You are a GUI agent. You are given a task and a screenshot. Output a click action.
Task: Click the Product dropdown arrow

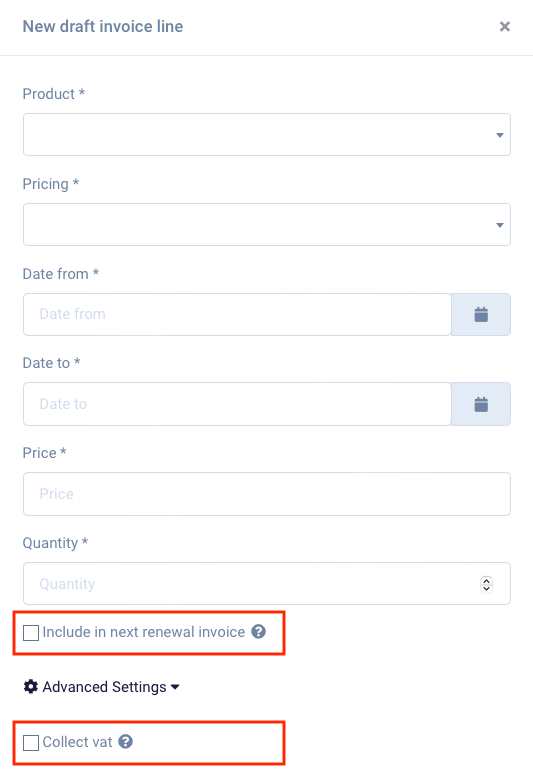500,135
